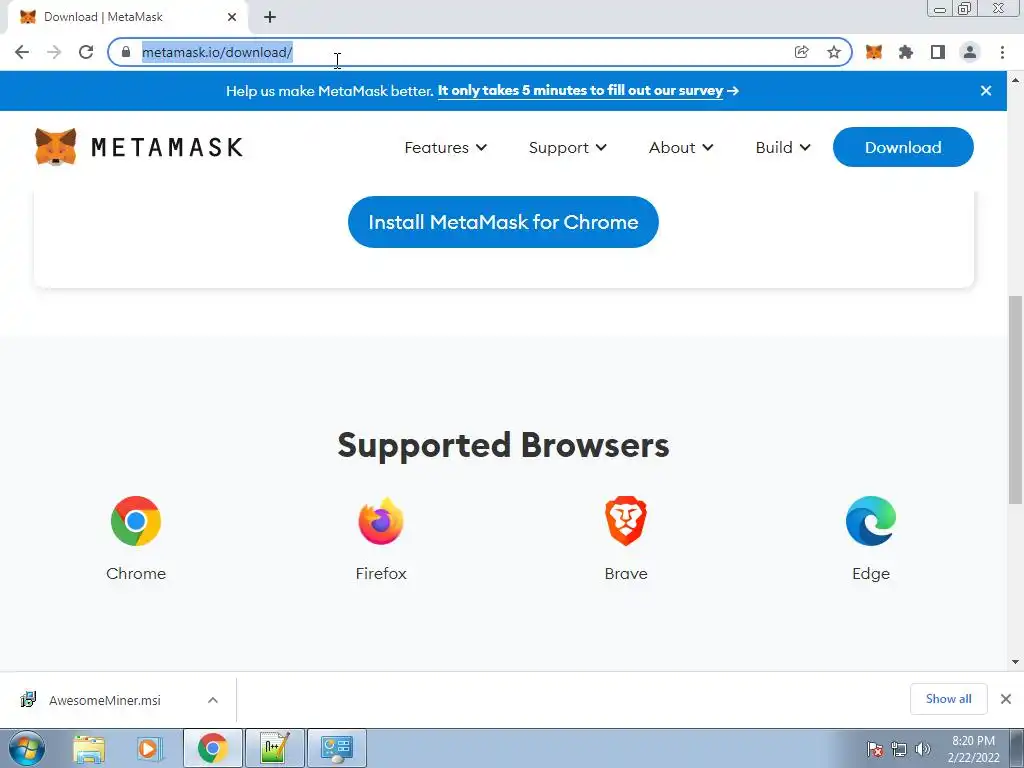Select the Firefox browser icon
The height and width of the screenshot is (768, 1024).
click(381, 521)
